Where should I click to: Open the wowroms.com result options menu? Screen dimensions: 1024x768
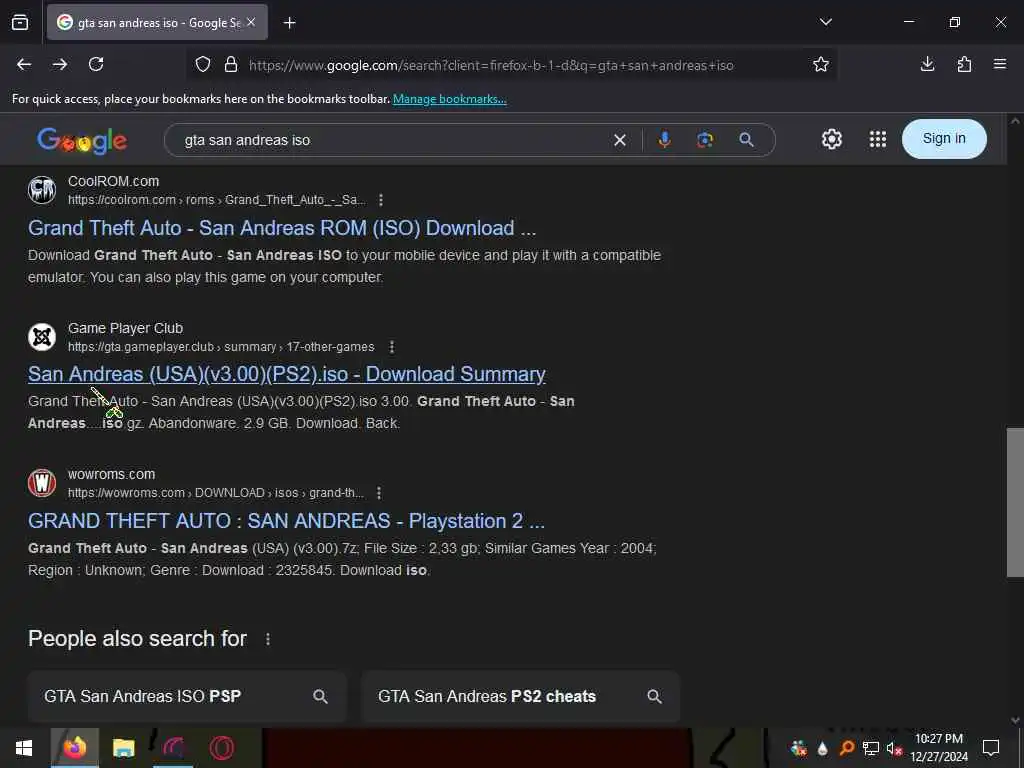point(379,493)
